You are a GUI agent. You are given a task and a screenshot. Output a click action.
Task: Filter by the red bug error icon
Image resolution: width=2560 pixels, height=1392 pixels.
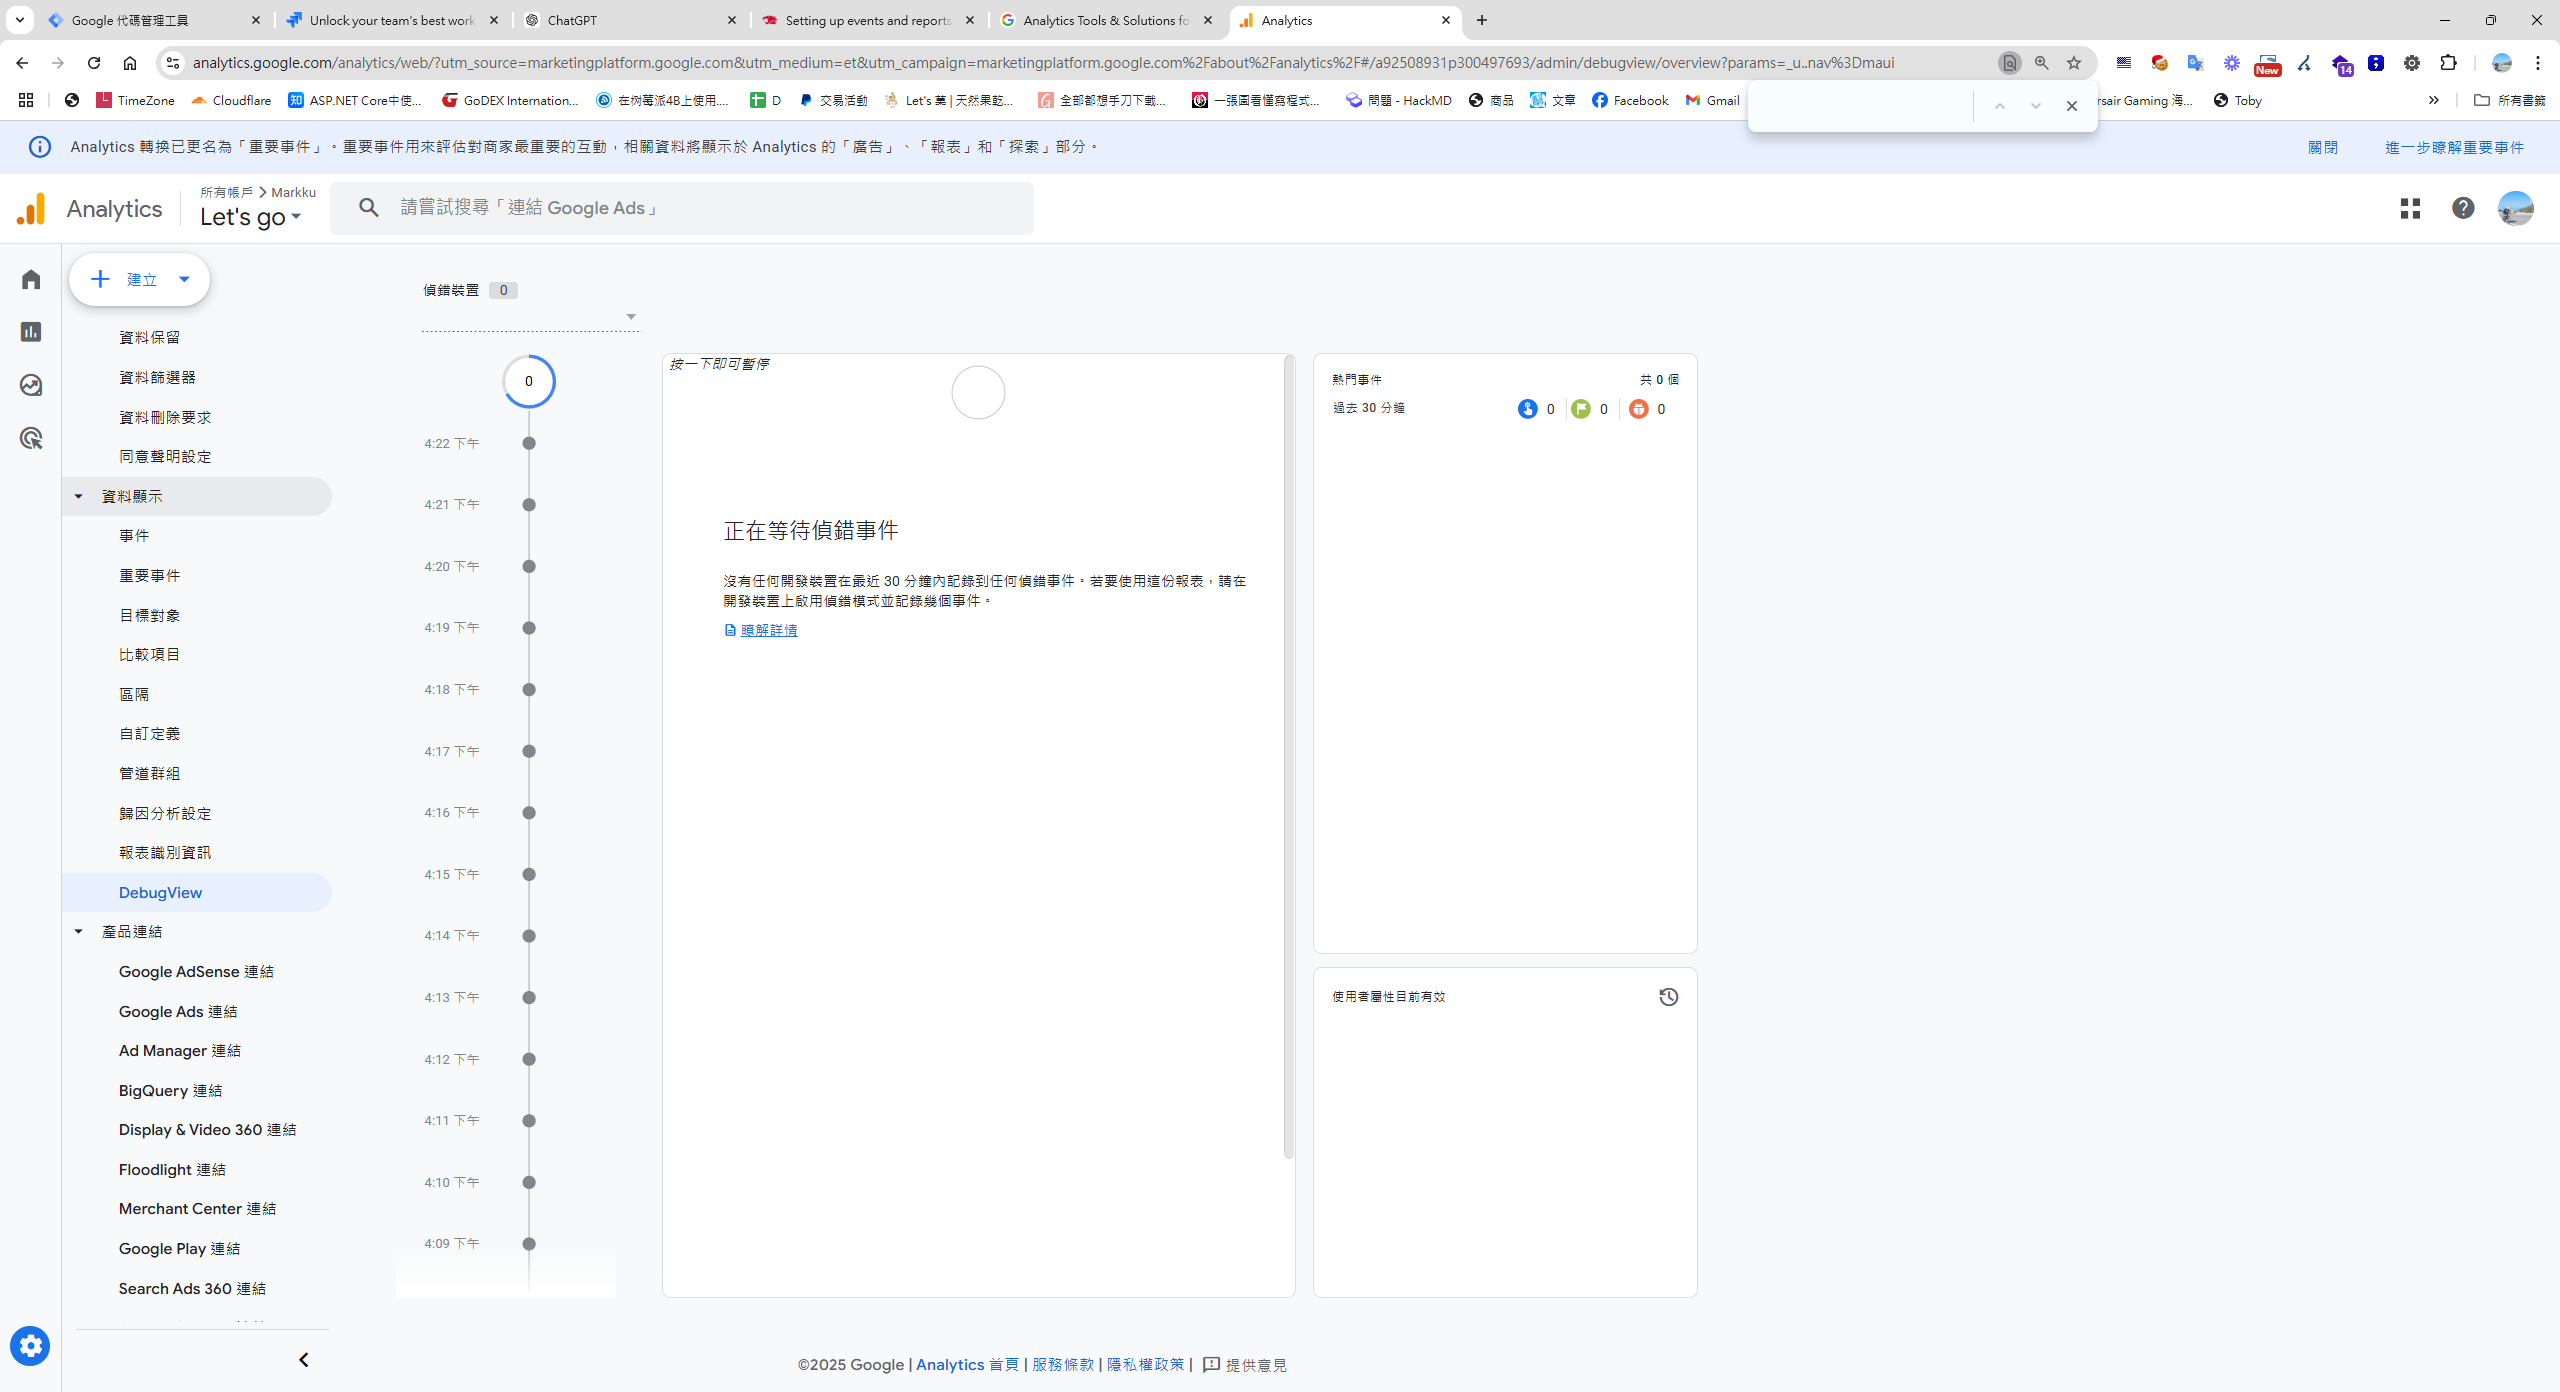pos(1637,408)
